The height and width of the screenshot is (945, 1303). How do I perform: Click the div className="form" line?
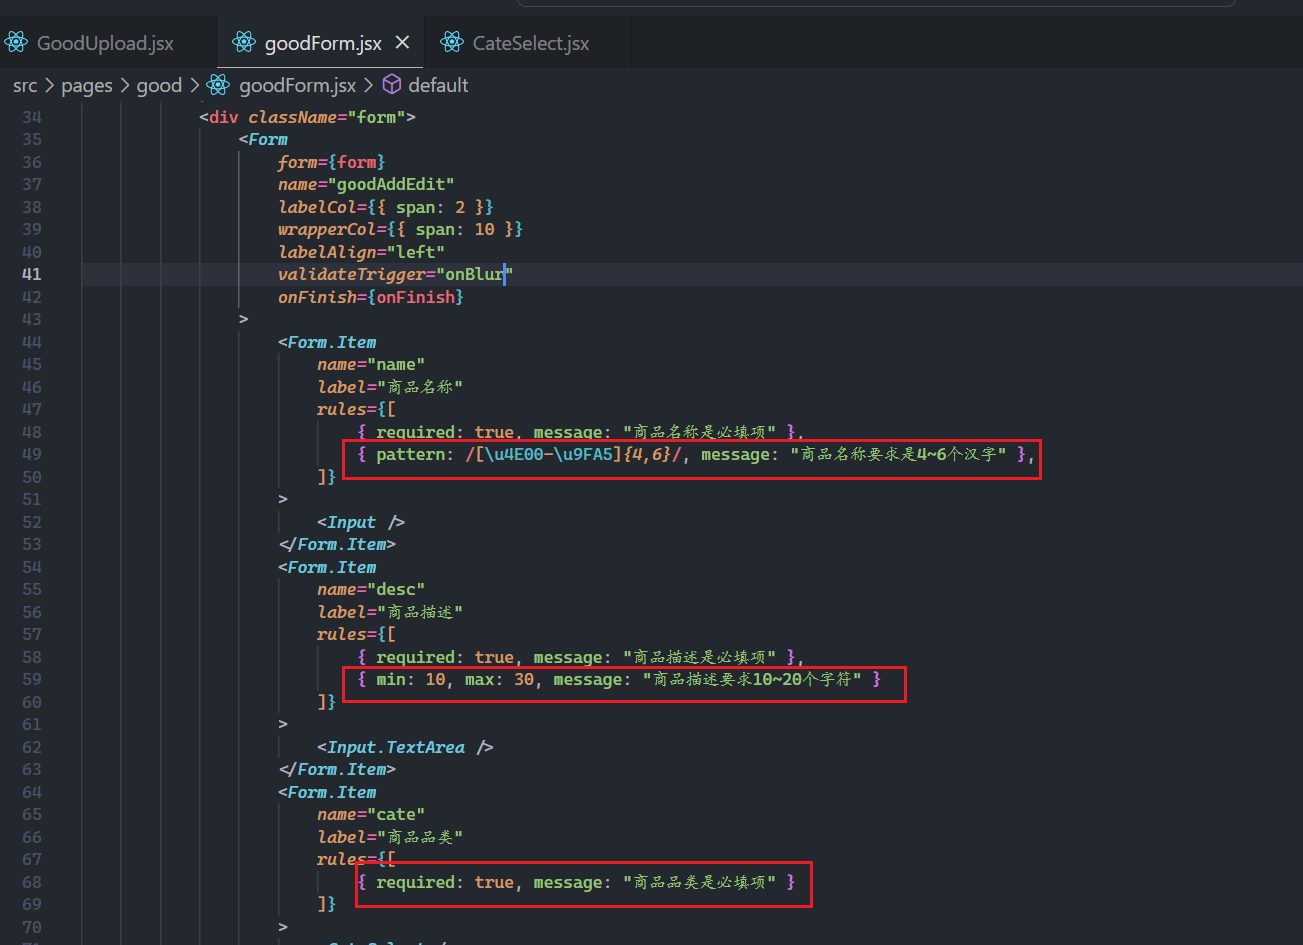[x=307, y=117]
